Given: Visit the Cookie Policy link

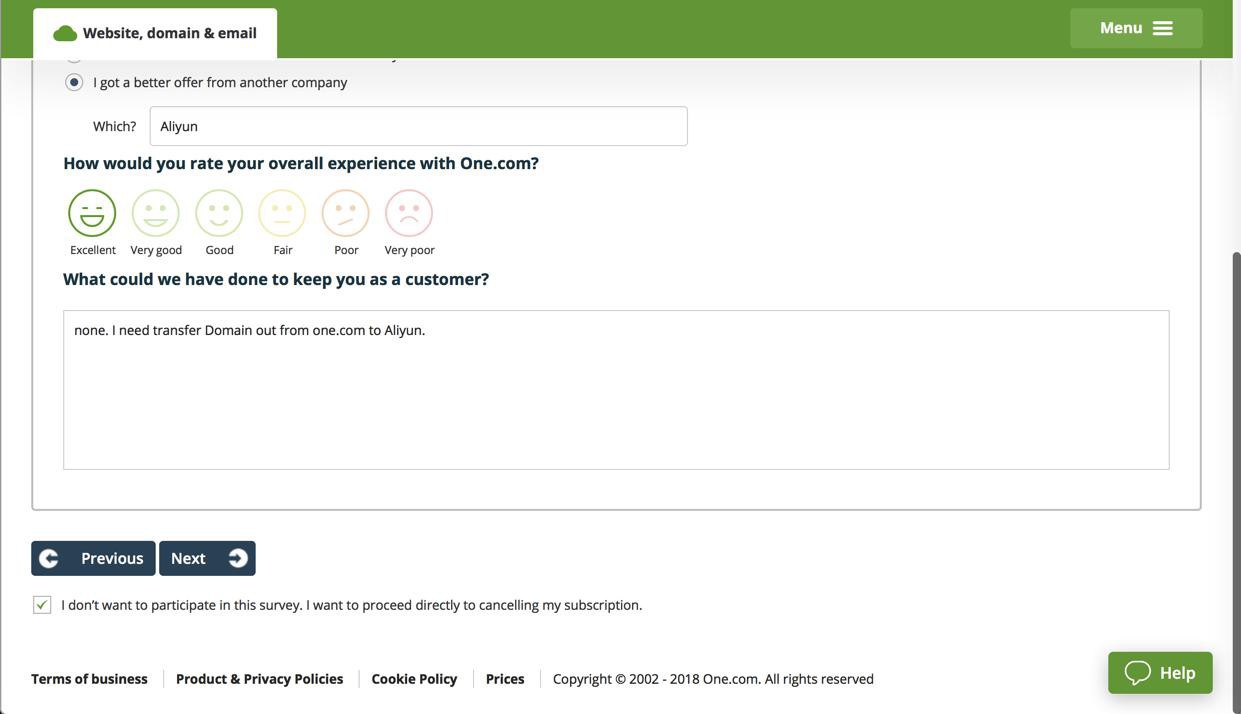Looking at the screenshot, I should pos(414,679).
